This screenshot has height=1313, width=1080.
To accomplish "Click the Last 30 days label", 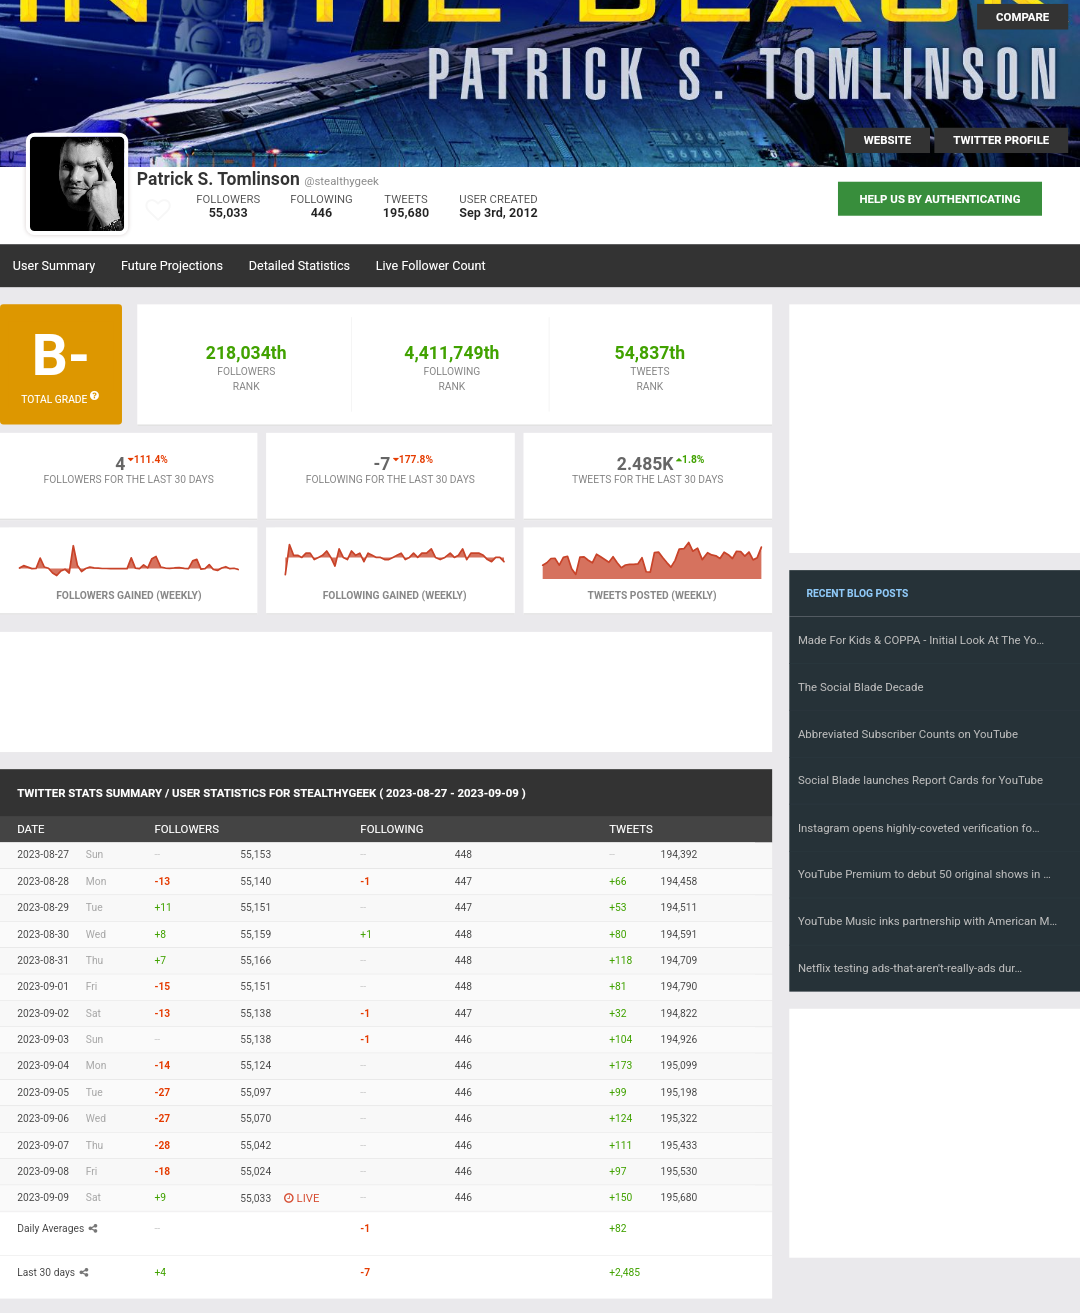I will click(46, 1273).
